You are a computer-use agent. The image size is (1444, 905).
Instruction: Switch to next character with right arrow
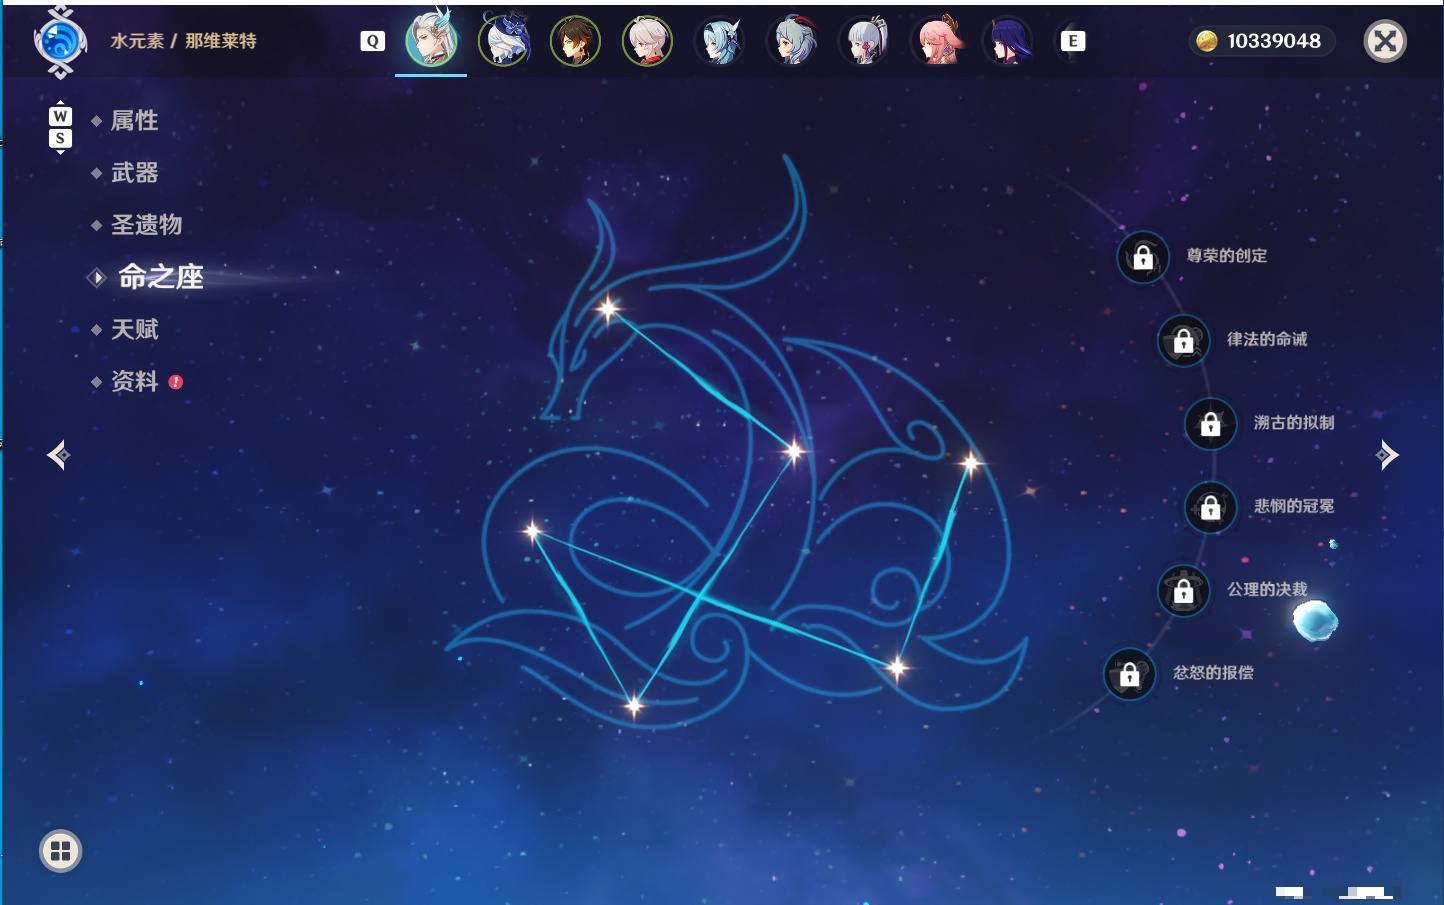(x=1387, y=455)
